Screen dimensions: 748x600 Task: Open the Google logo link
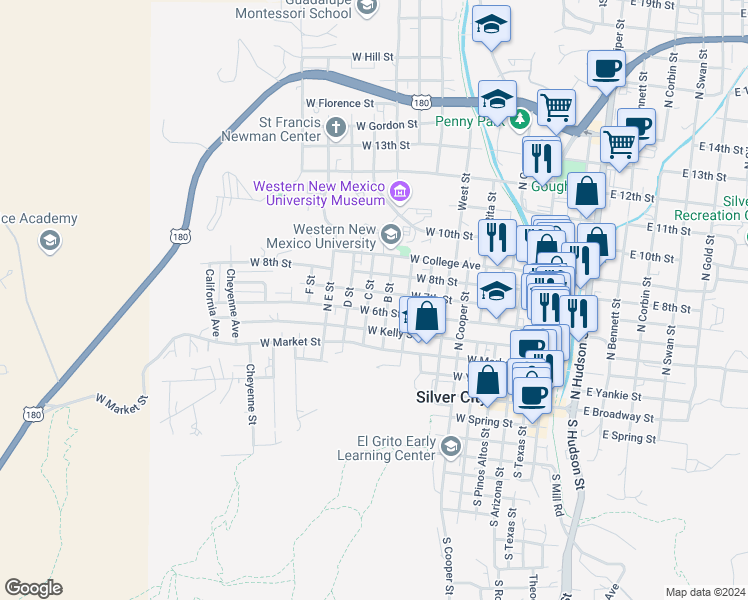pos(33,588)
